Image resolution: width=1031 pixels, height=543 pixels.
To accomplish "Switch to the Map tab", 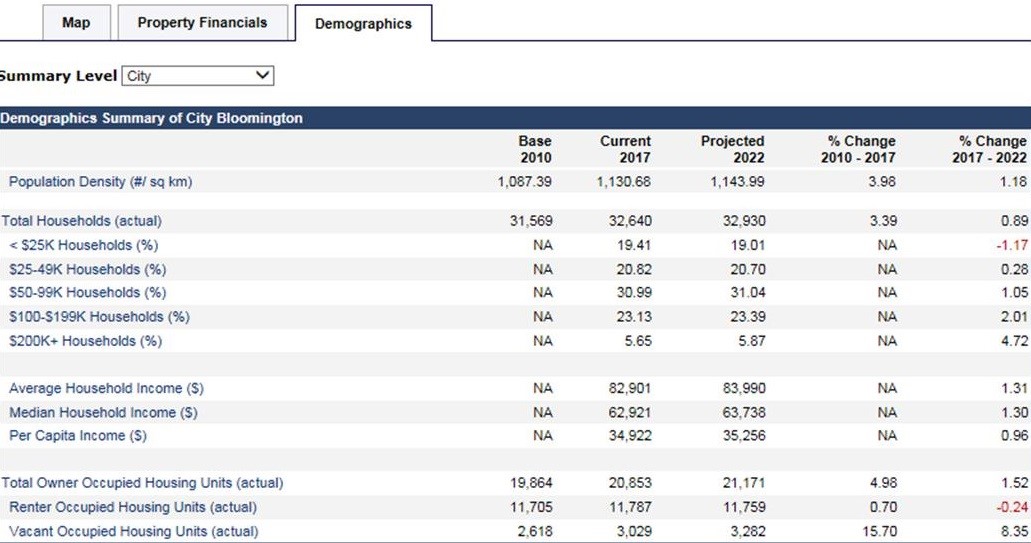I will (x=76, y=23).
